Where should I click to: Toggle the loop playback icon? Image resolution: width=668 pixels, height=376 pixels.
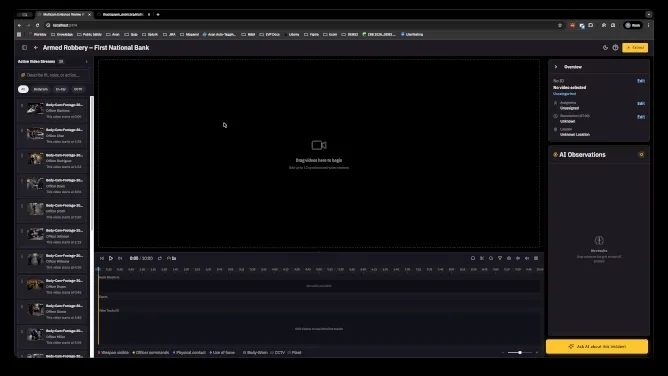tap(160, 258)
